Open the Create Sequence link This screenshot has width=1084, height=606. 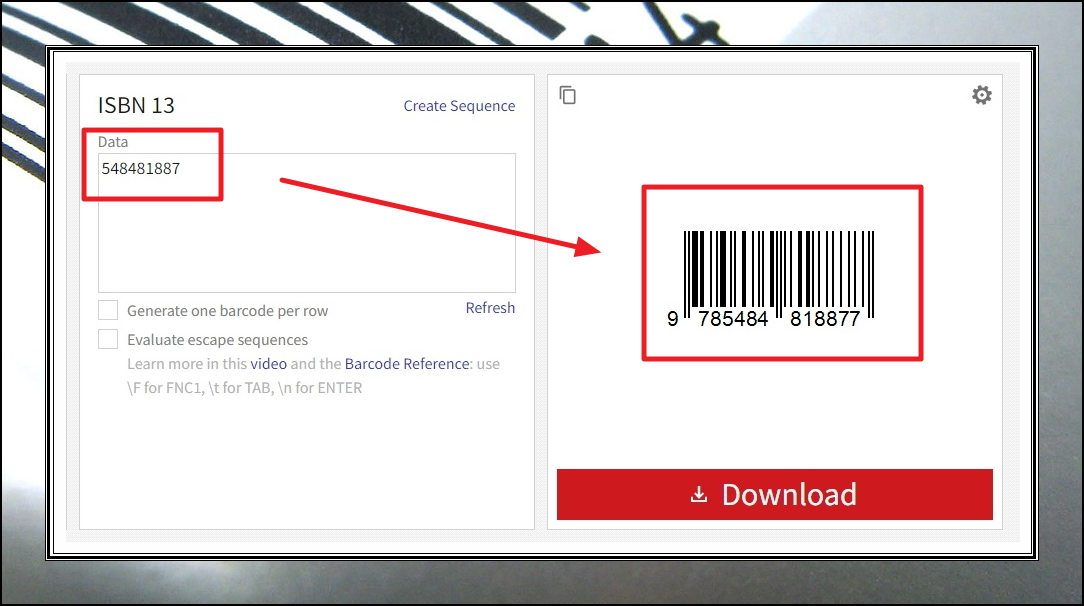(x=459, y=106)
